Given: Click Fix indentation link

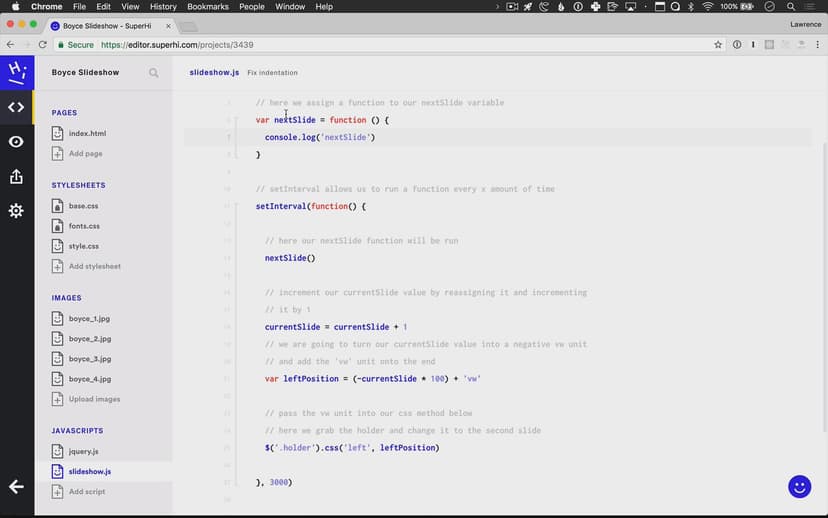Looking at the screenshot, I should pos(272,73).
